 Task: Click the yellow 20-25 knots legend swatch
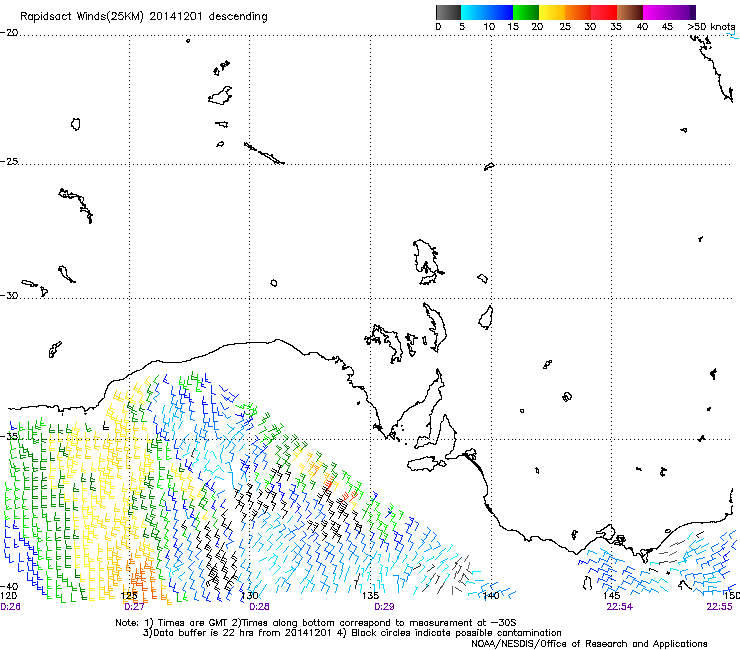552,12
